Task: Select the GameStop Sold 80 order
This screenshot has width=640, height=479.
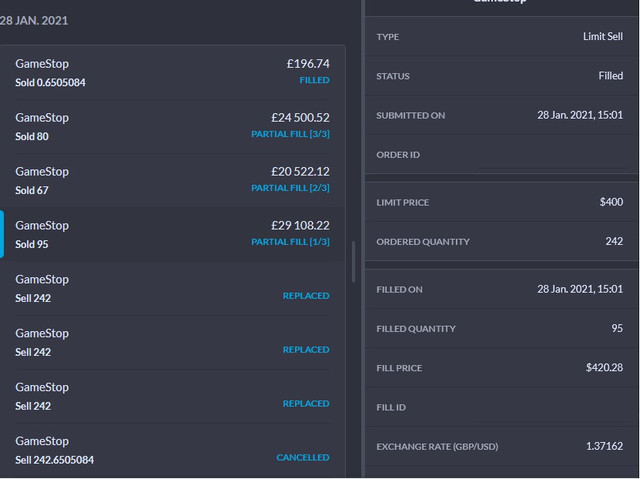Action: 172,126
